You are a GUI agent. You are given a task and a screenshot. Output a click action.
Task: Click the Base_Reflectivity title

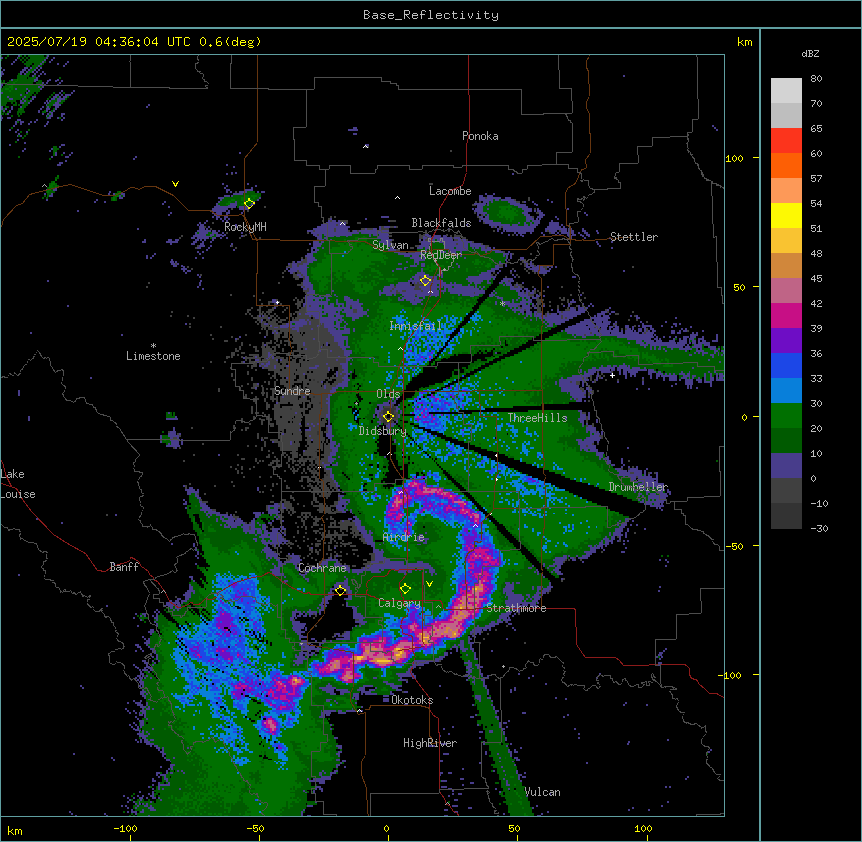[x=431, y=15]
